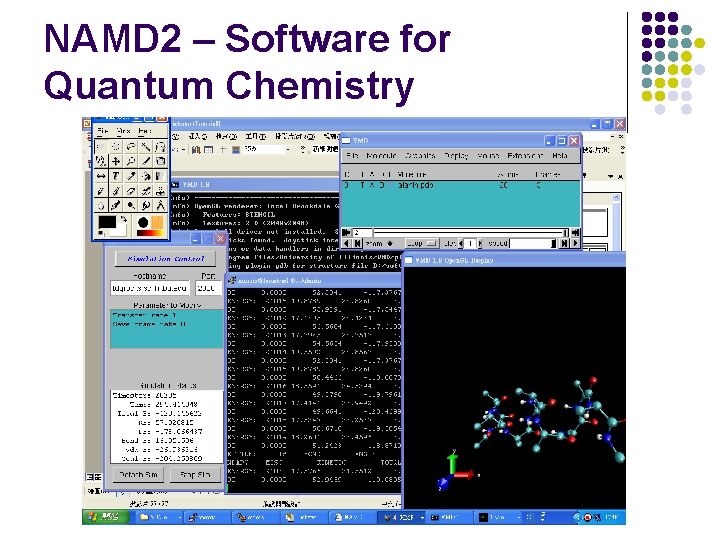
Task: Click the Stop Sim button
Action: 195,474
